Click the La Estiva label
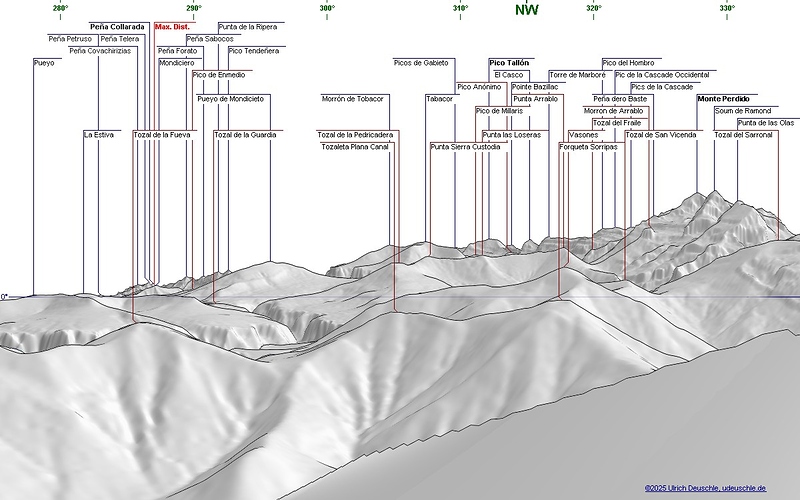800x500 pixels. pos(98,134)
